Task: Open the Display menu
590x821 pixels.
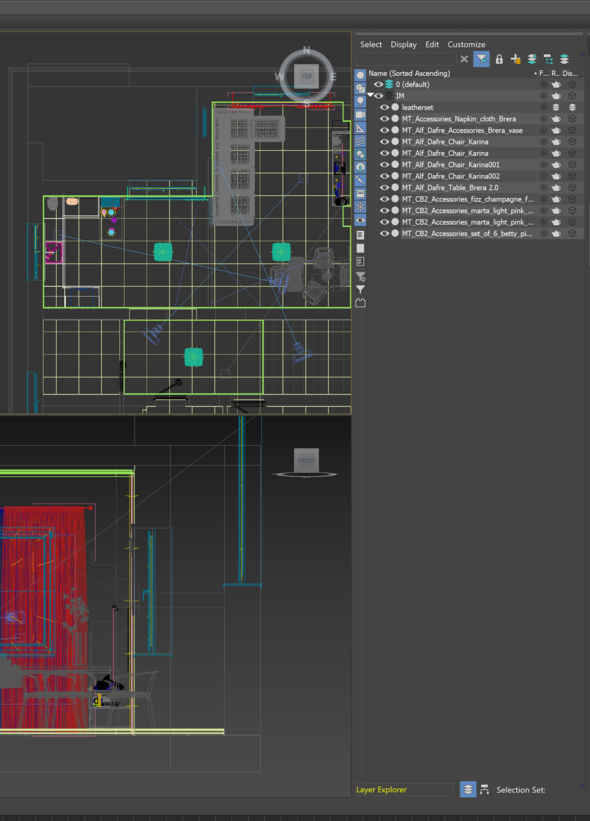Action: (403, 45)
